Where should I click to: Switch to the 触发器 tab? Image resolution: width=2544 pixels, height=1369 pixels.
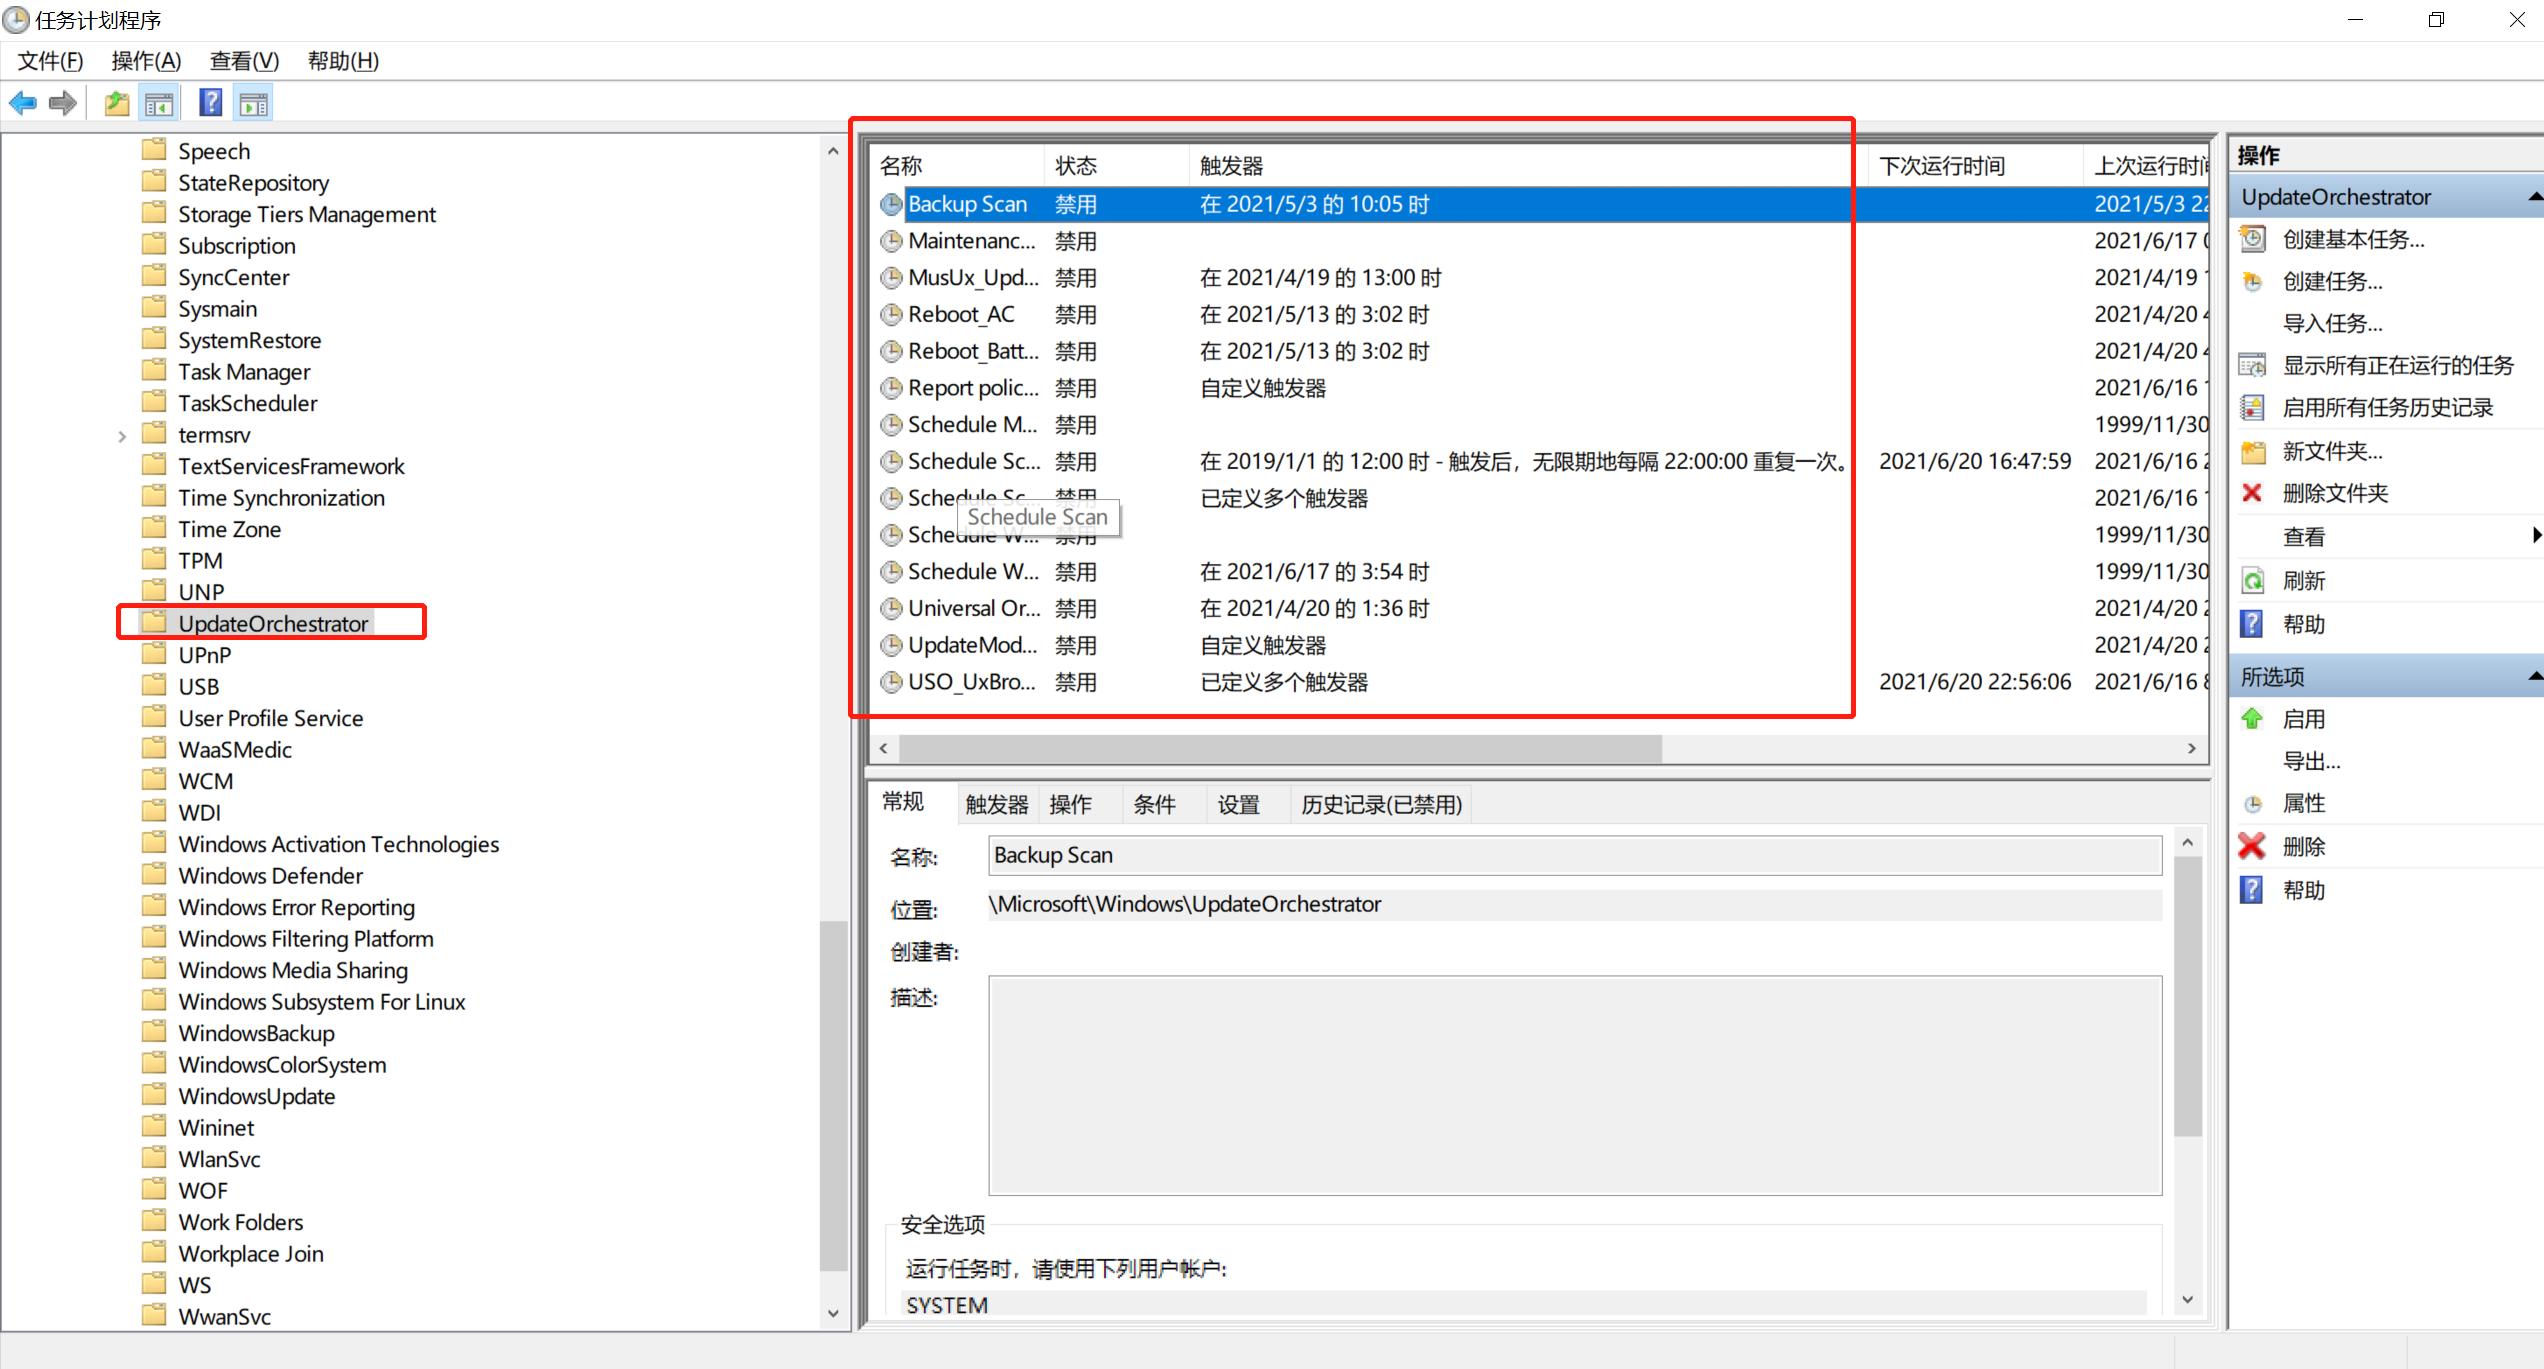[x=995, y=803]
